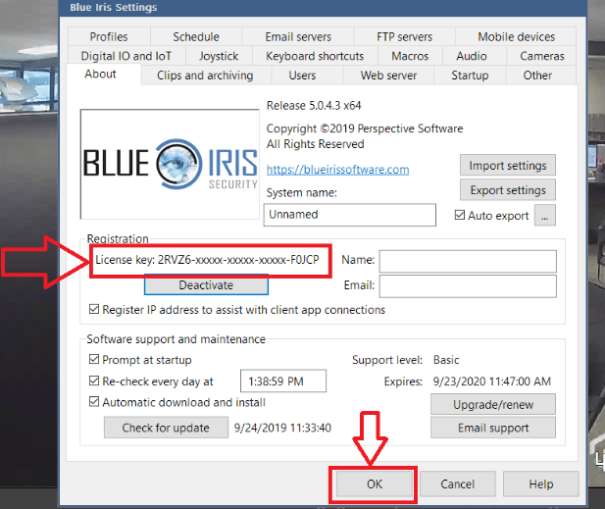
Task: Click the System name text field
Action: coord(351,214)
